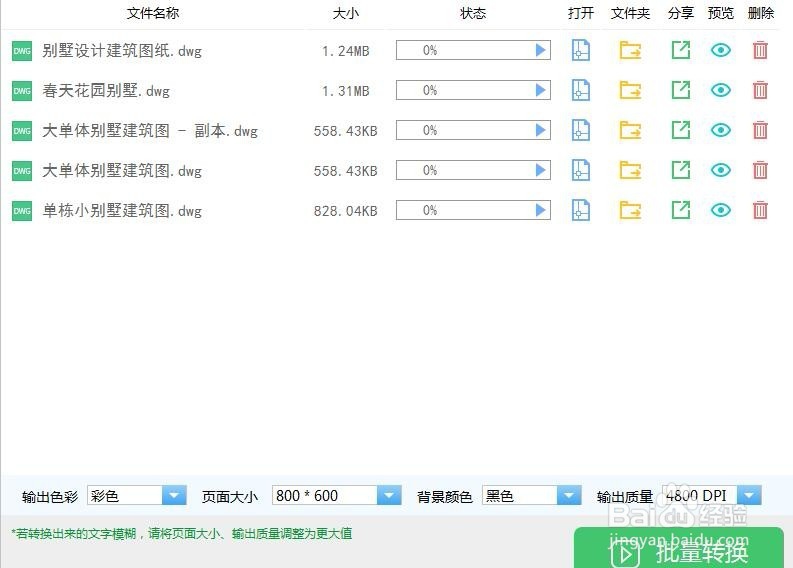The width and height of the screenshot is (793, 568).
Task: Open folder for 别墅设计建筑图纸.dwg
Action: point(630,50)
